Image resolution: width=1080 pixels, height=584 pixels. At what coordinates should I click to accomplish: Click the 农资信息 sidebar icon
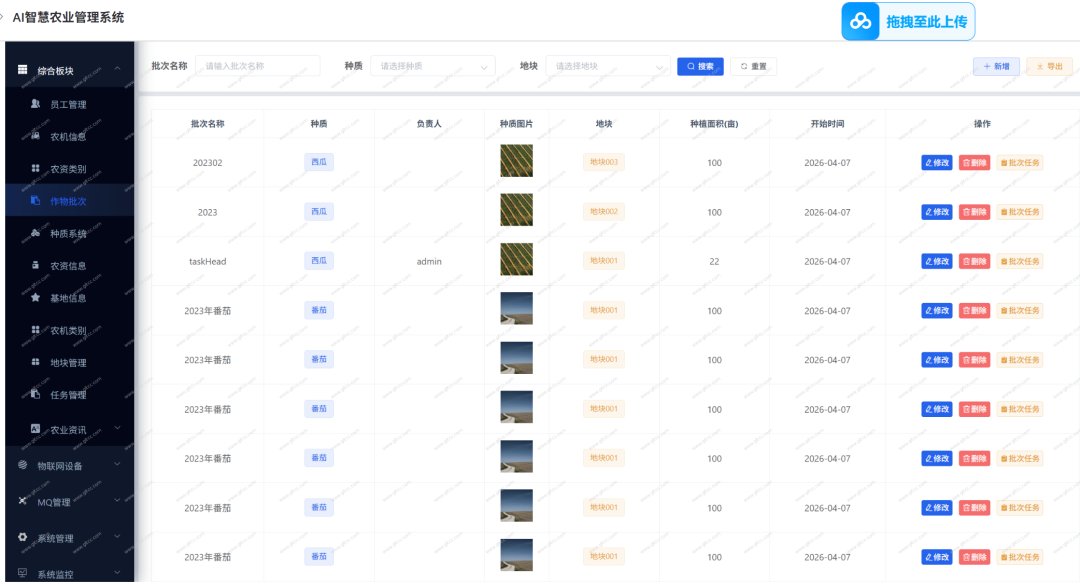click(35, 265)
